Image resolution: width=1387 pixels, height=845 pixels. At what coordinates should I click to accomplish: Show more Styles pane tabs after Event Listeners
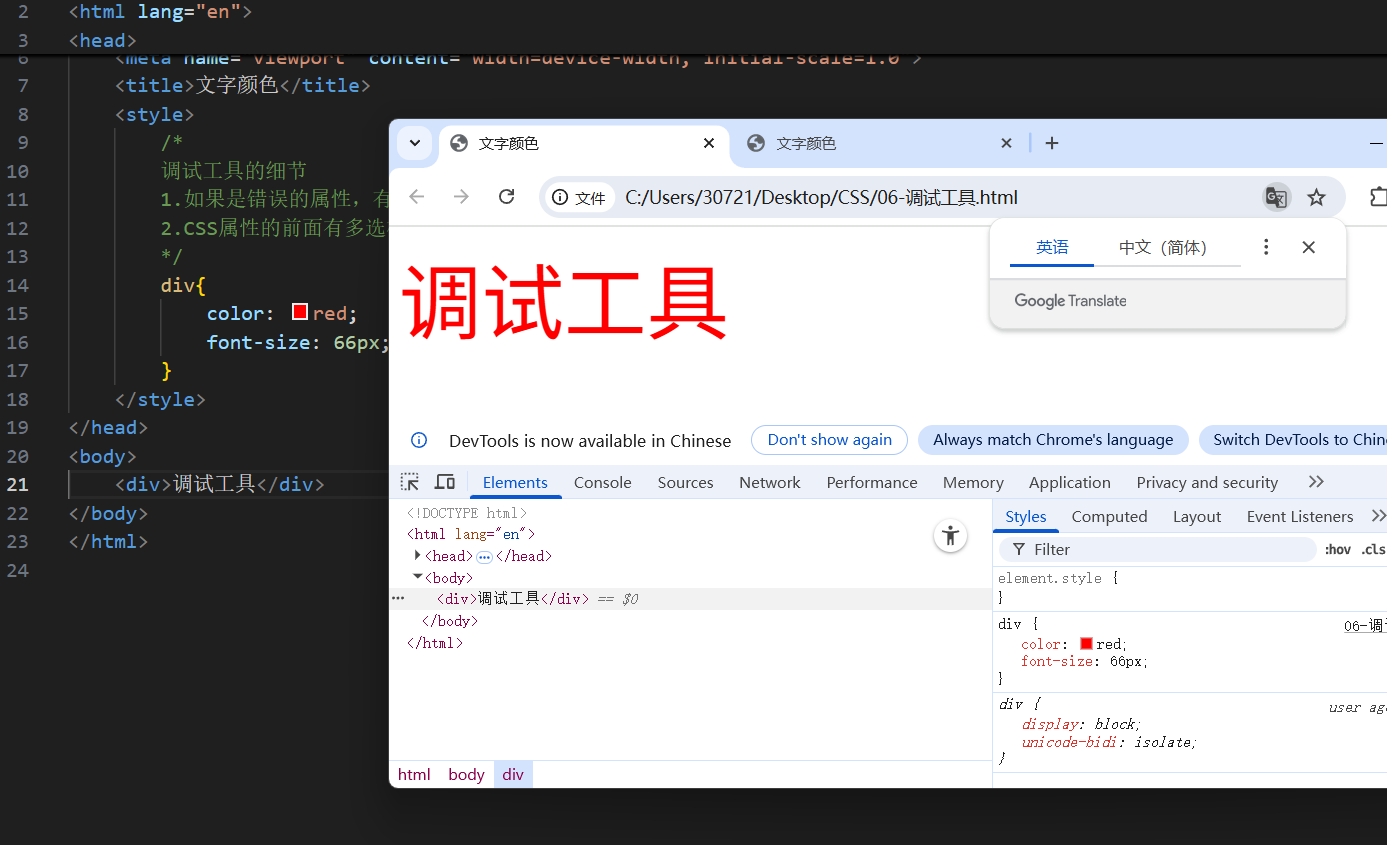[x=1378, y=516]
